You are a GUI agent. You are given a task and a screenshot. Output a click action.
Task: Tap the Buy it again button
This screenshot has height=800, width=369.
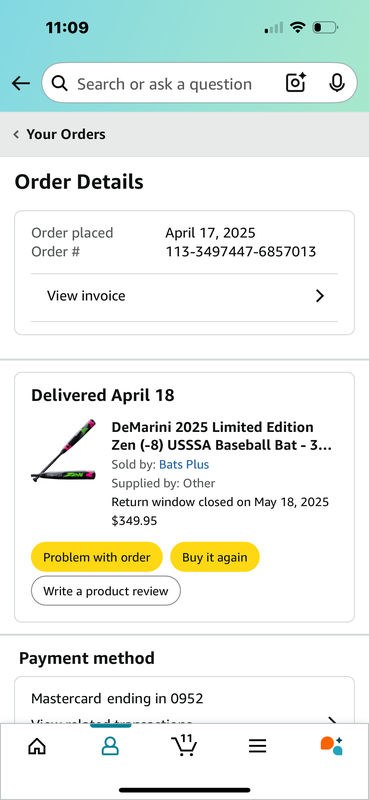214,557
